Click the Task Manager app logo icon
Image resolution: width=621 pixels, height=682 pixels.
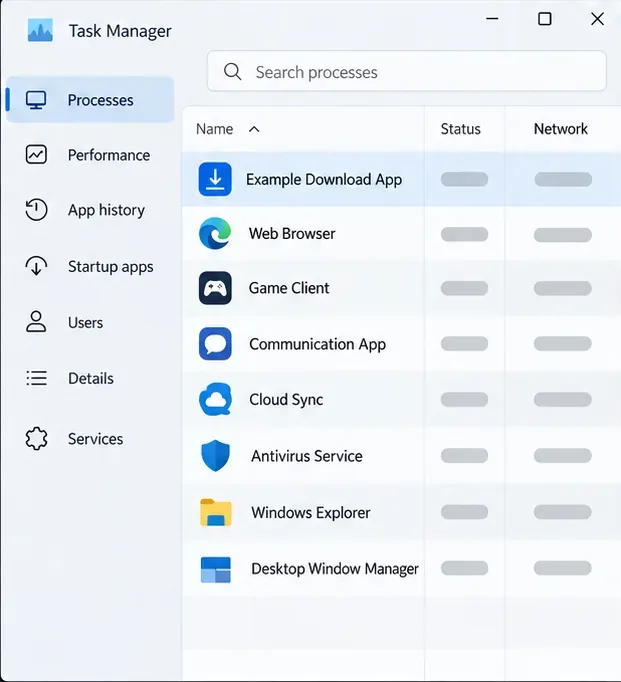point(40,30)
